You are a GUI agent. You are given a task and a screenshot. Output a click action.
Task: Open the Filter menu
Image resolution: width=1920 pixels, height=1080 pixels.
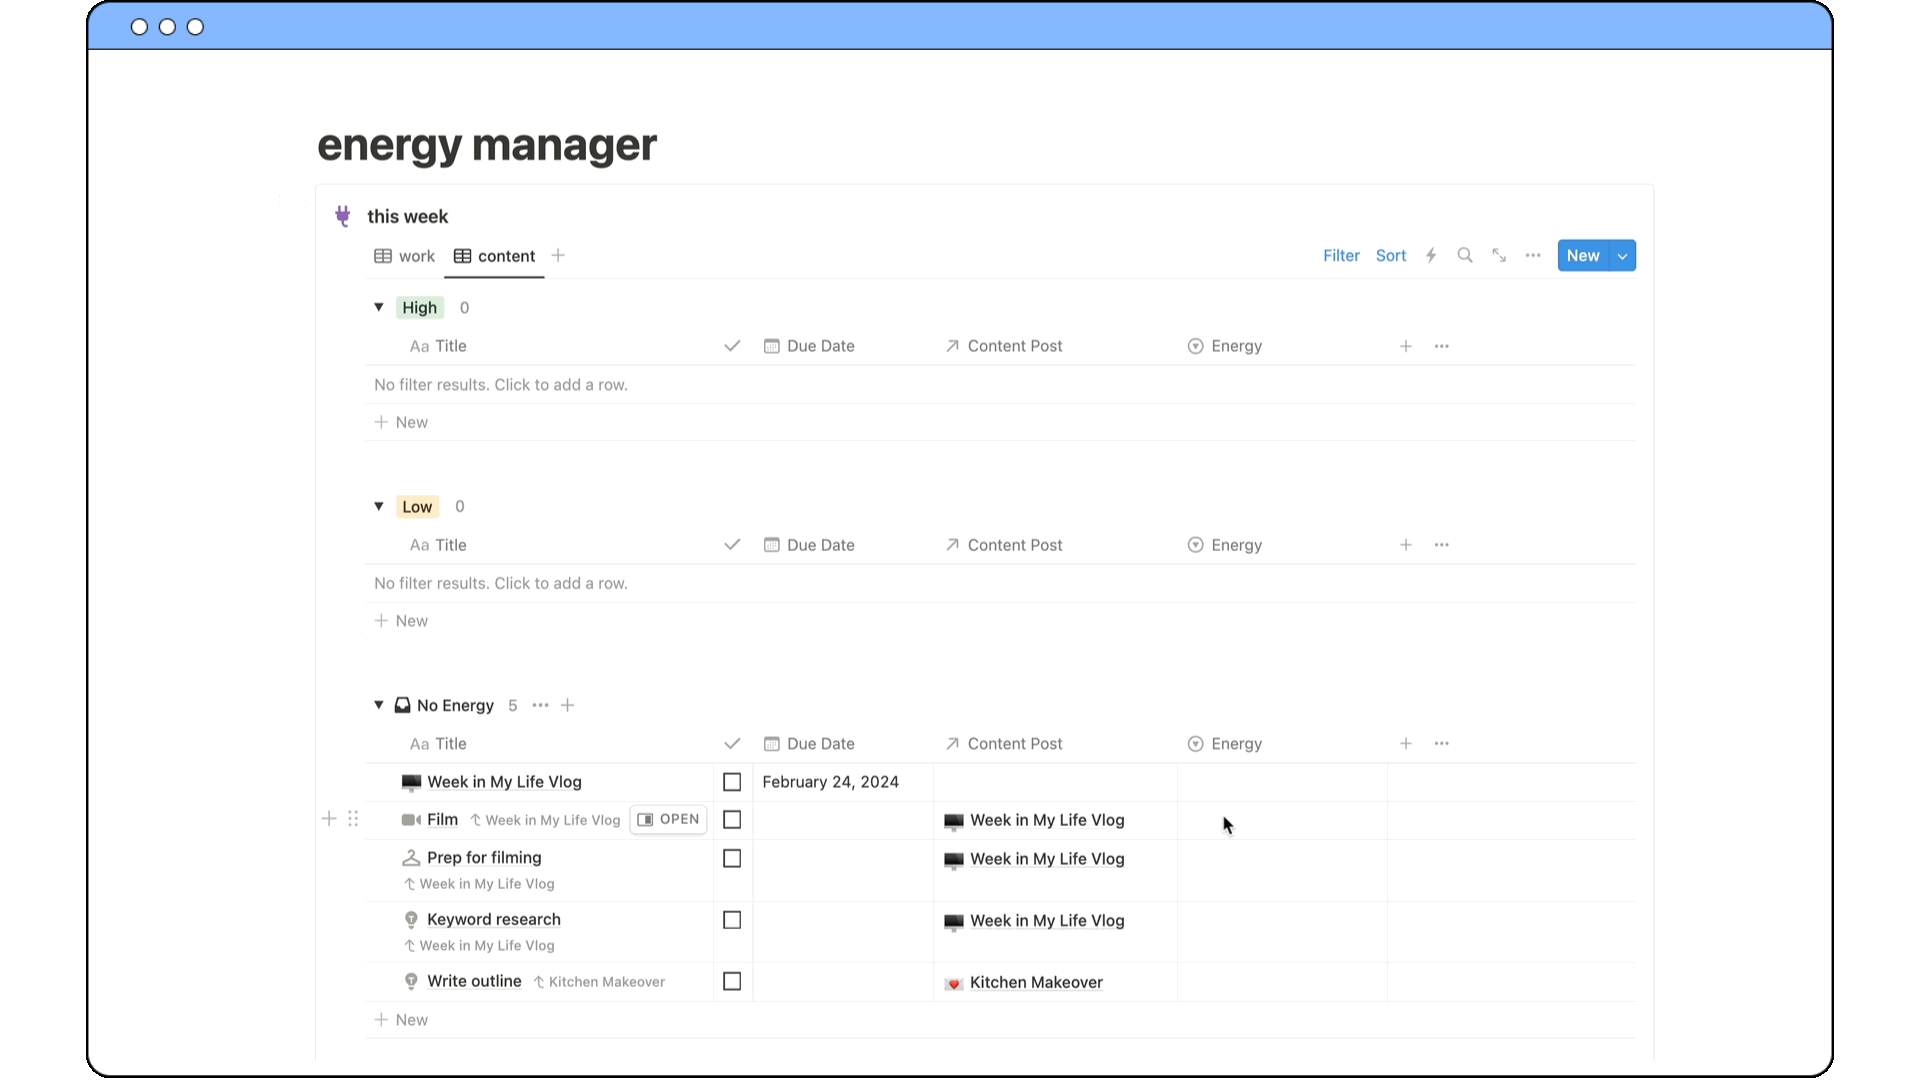(x=1341, y=256)
